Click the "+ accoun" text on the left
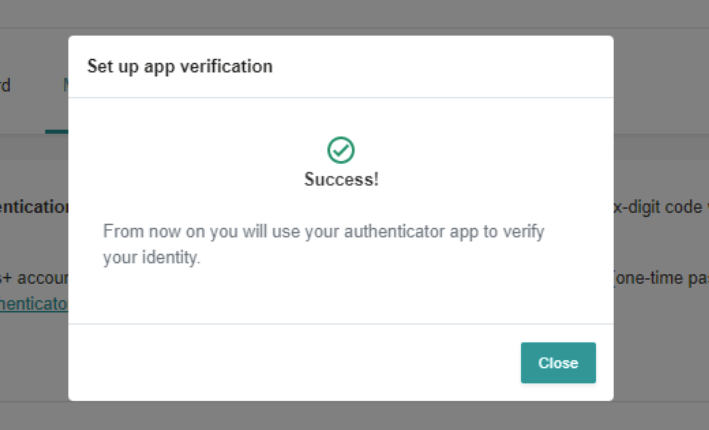The image size is (709, 430). tap(34, 277)
